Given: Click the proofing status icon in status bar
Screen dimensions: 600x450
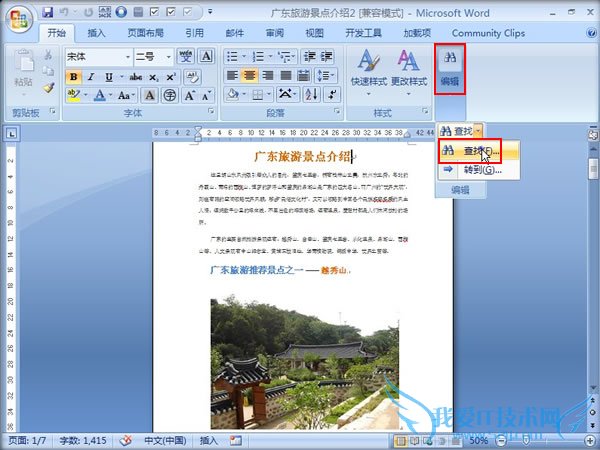Looking at the screenshot, I should coord(126,440).
